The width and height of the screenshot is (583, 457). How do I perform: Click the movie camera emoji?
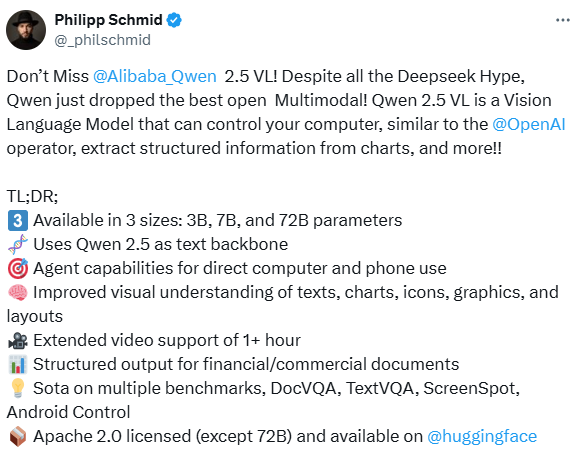coord(18,341)
